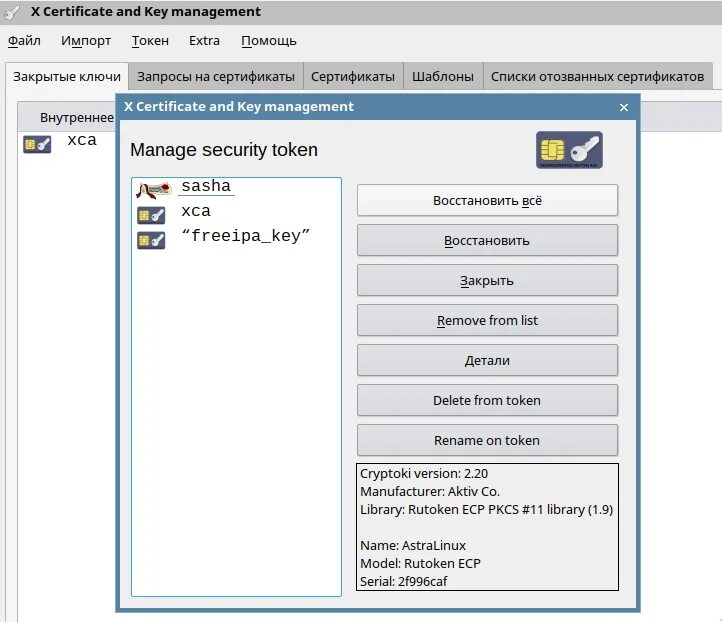This screenshot has width=722, height=622.
Task: Click the Name: AstraLinux line
Action: [x=413, y=546]
